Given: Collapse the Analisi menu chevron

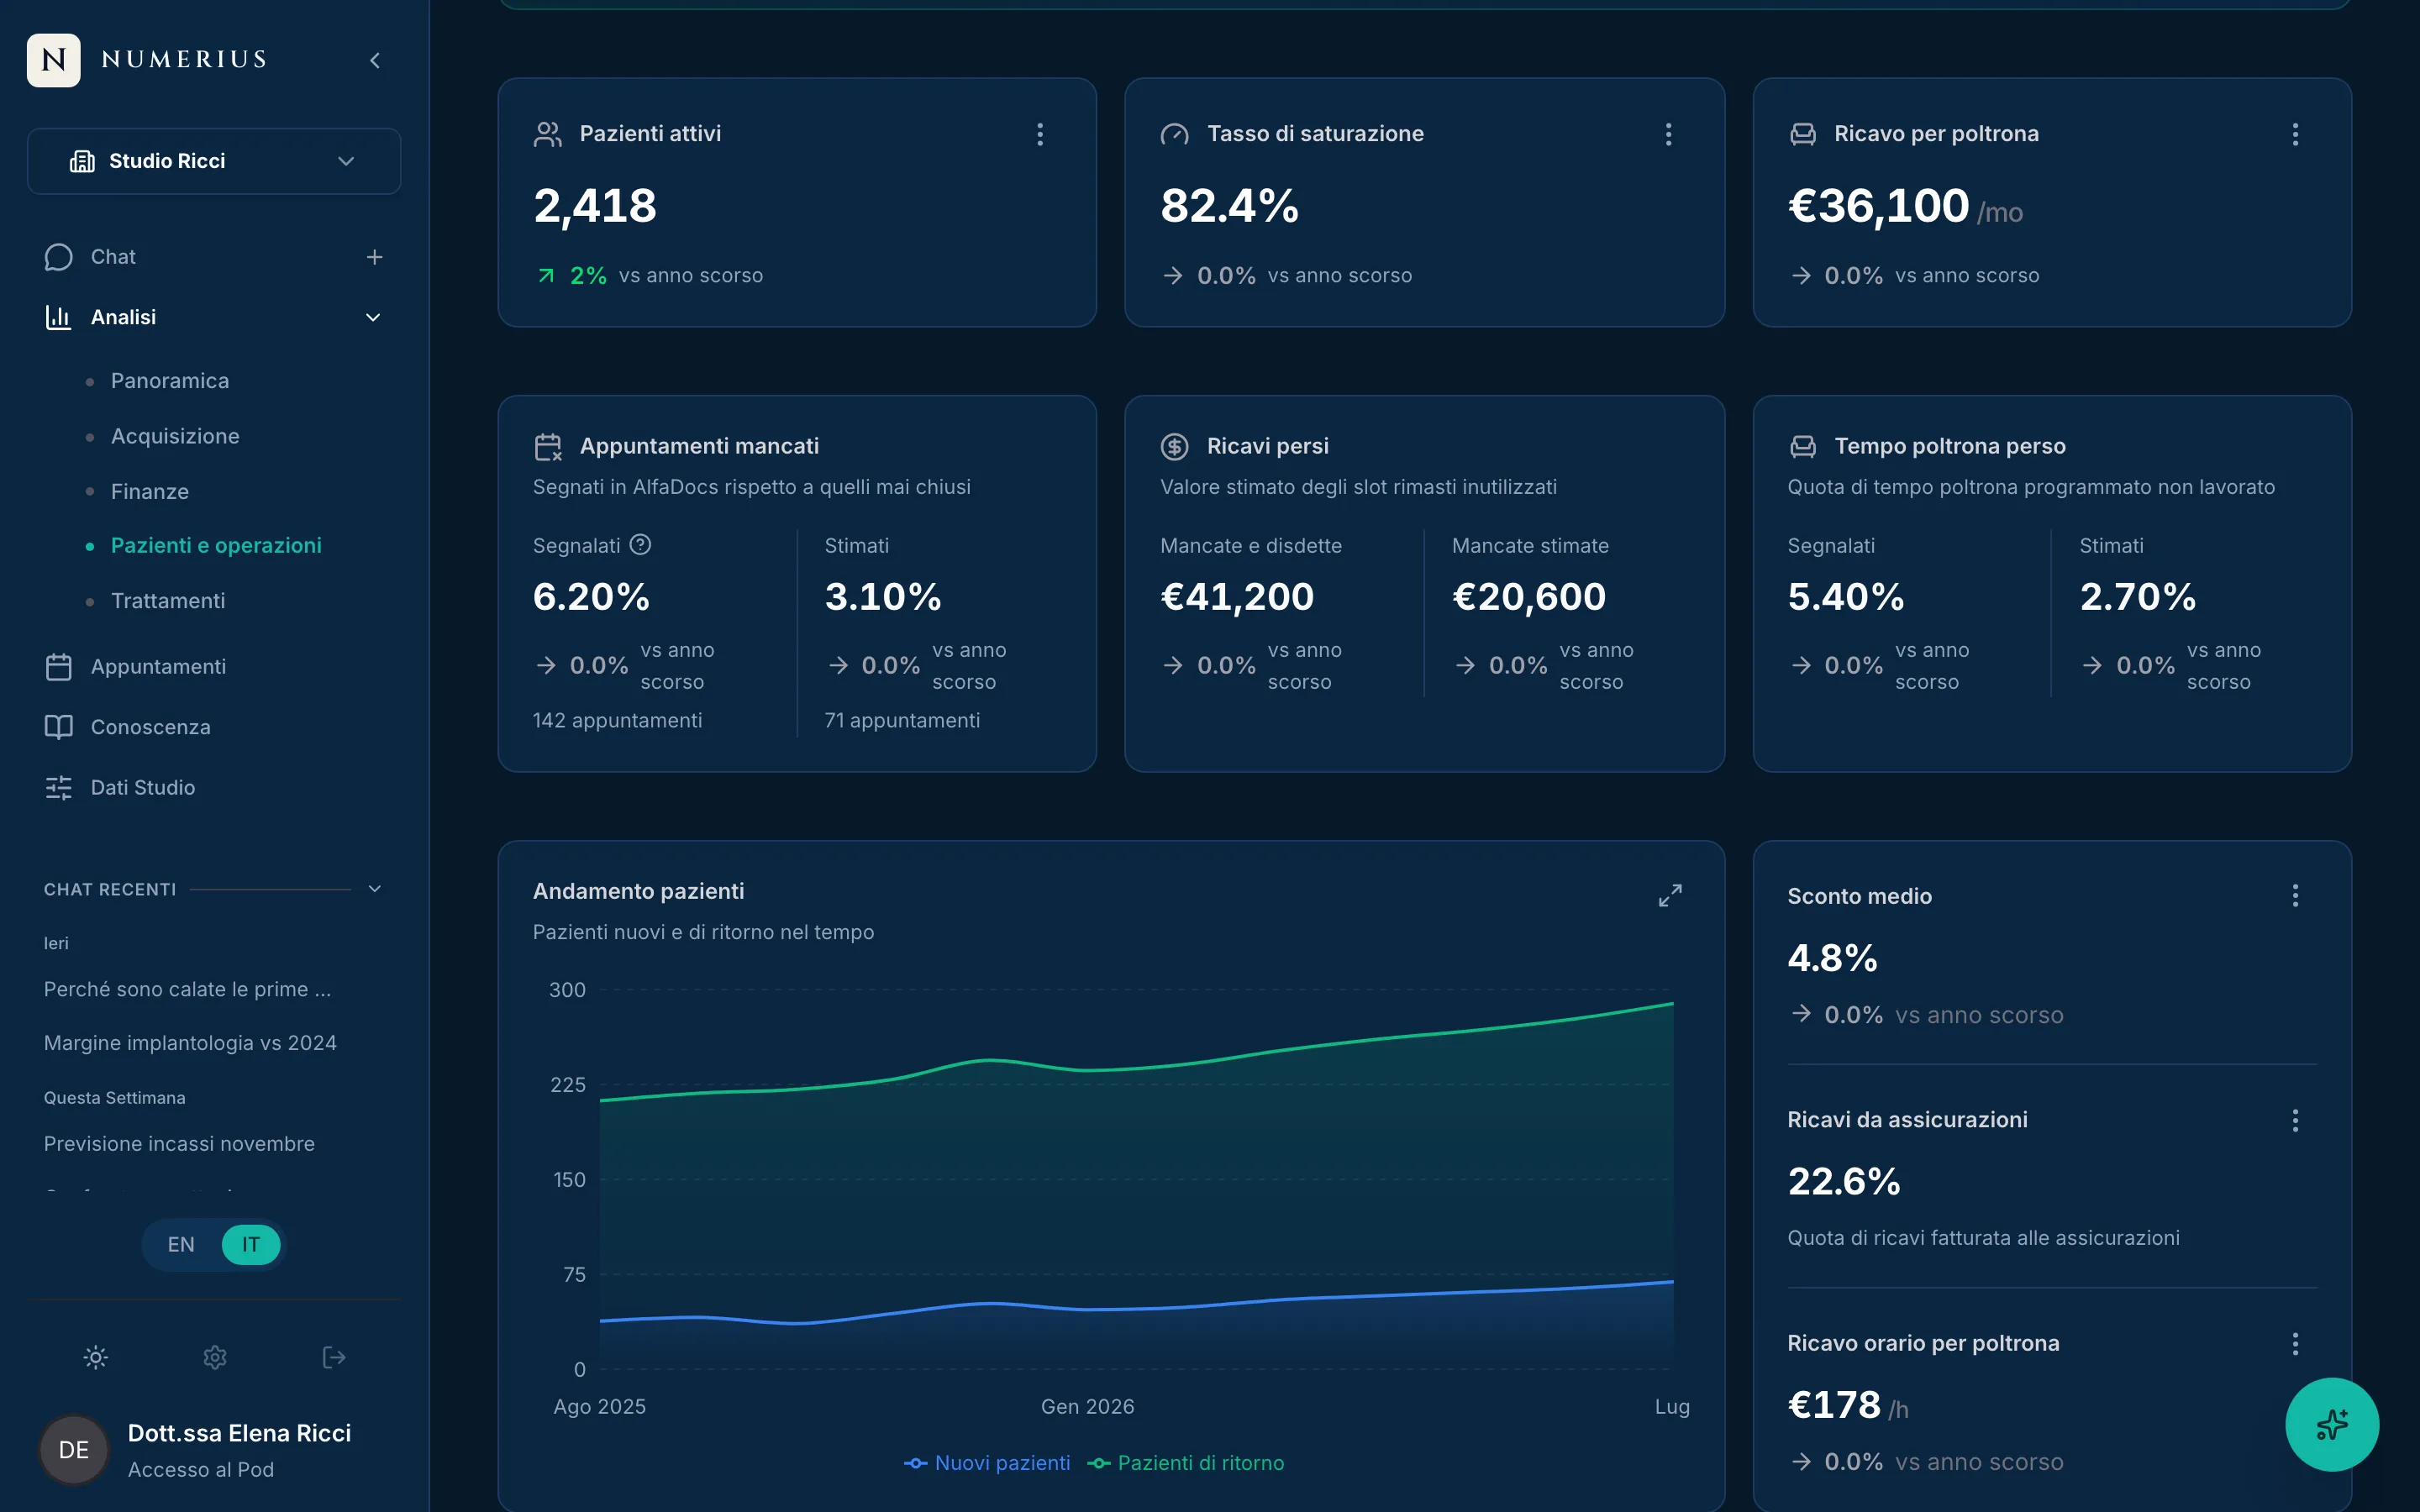Looking at the screenshot, I should point(373,317).
